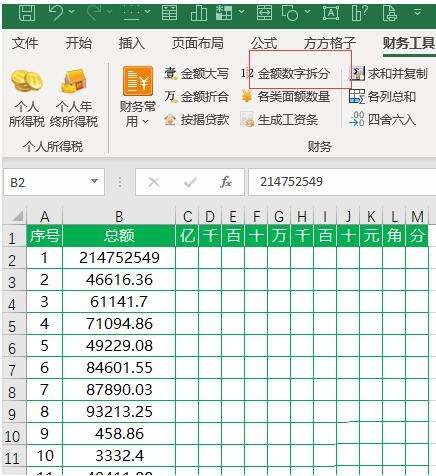Click cell containing 71094.86
This screenshot has width=436, height=476.
point(119,324)
